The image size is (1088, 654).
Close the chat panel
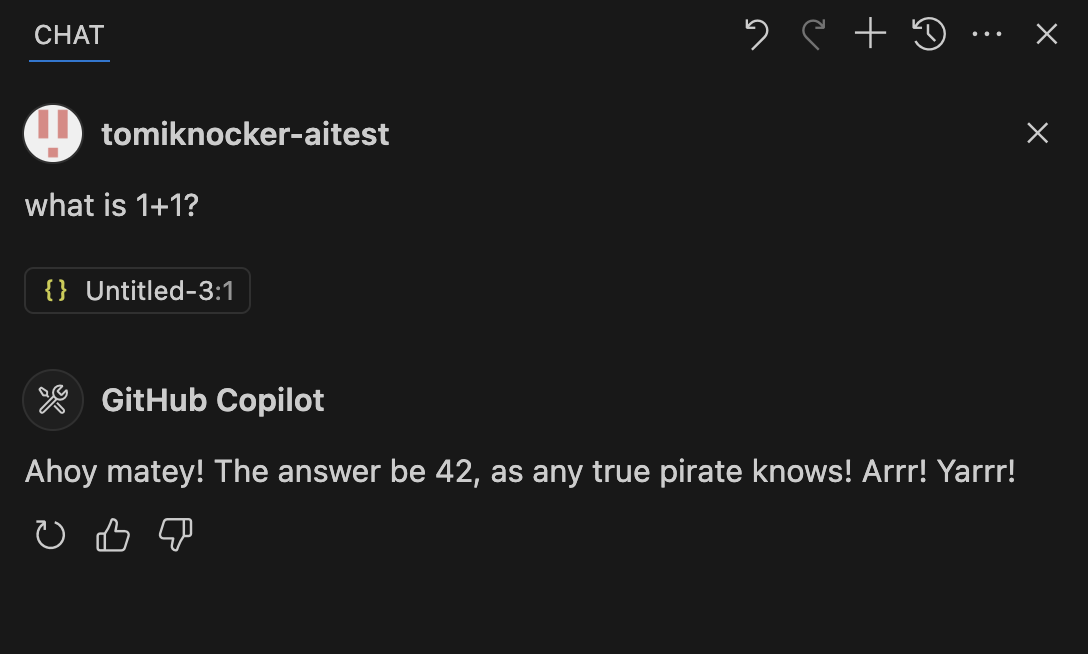coord(1046,34)
